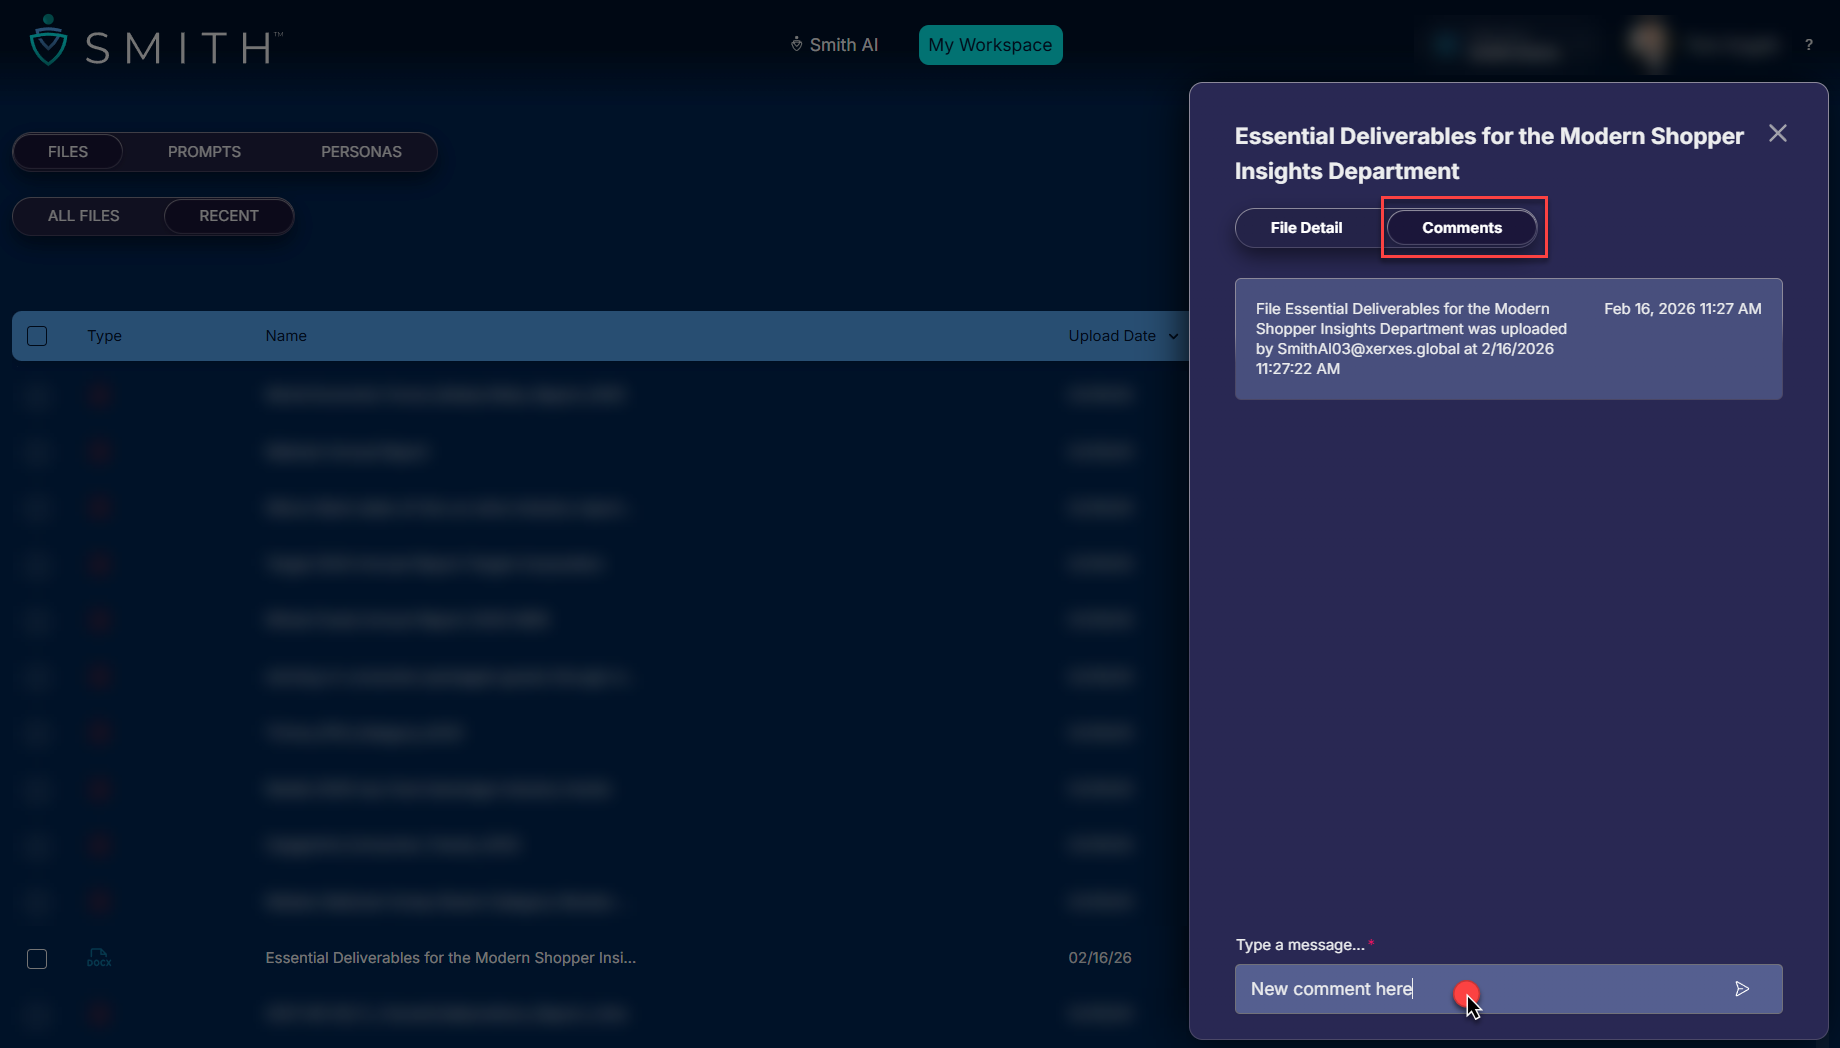Image resolution: width=1840 pixels, height=1048 pixels.
Task: Switch to the PERSONAS tab
Action: click(361, 152)
